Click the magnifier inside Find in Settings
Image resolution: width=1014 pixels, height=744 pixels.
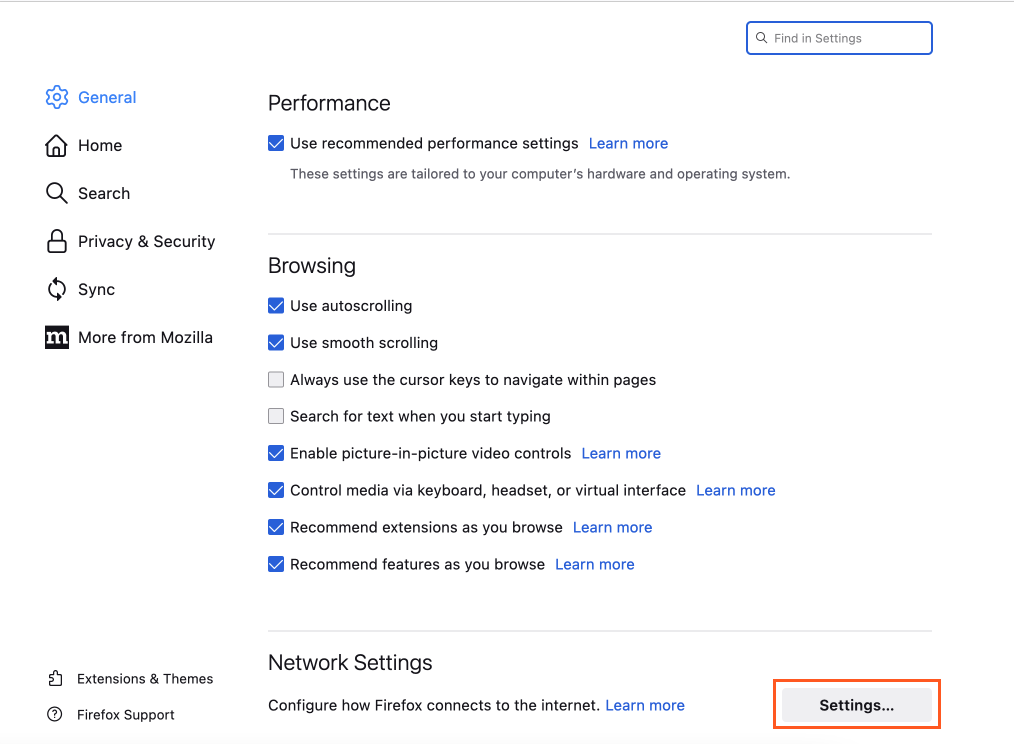[x=763, y=38]
